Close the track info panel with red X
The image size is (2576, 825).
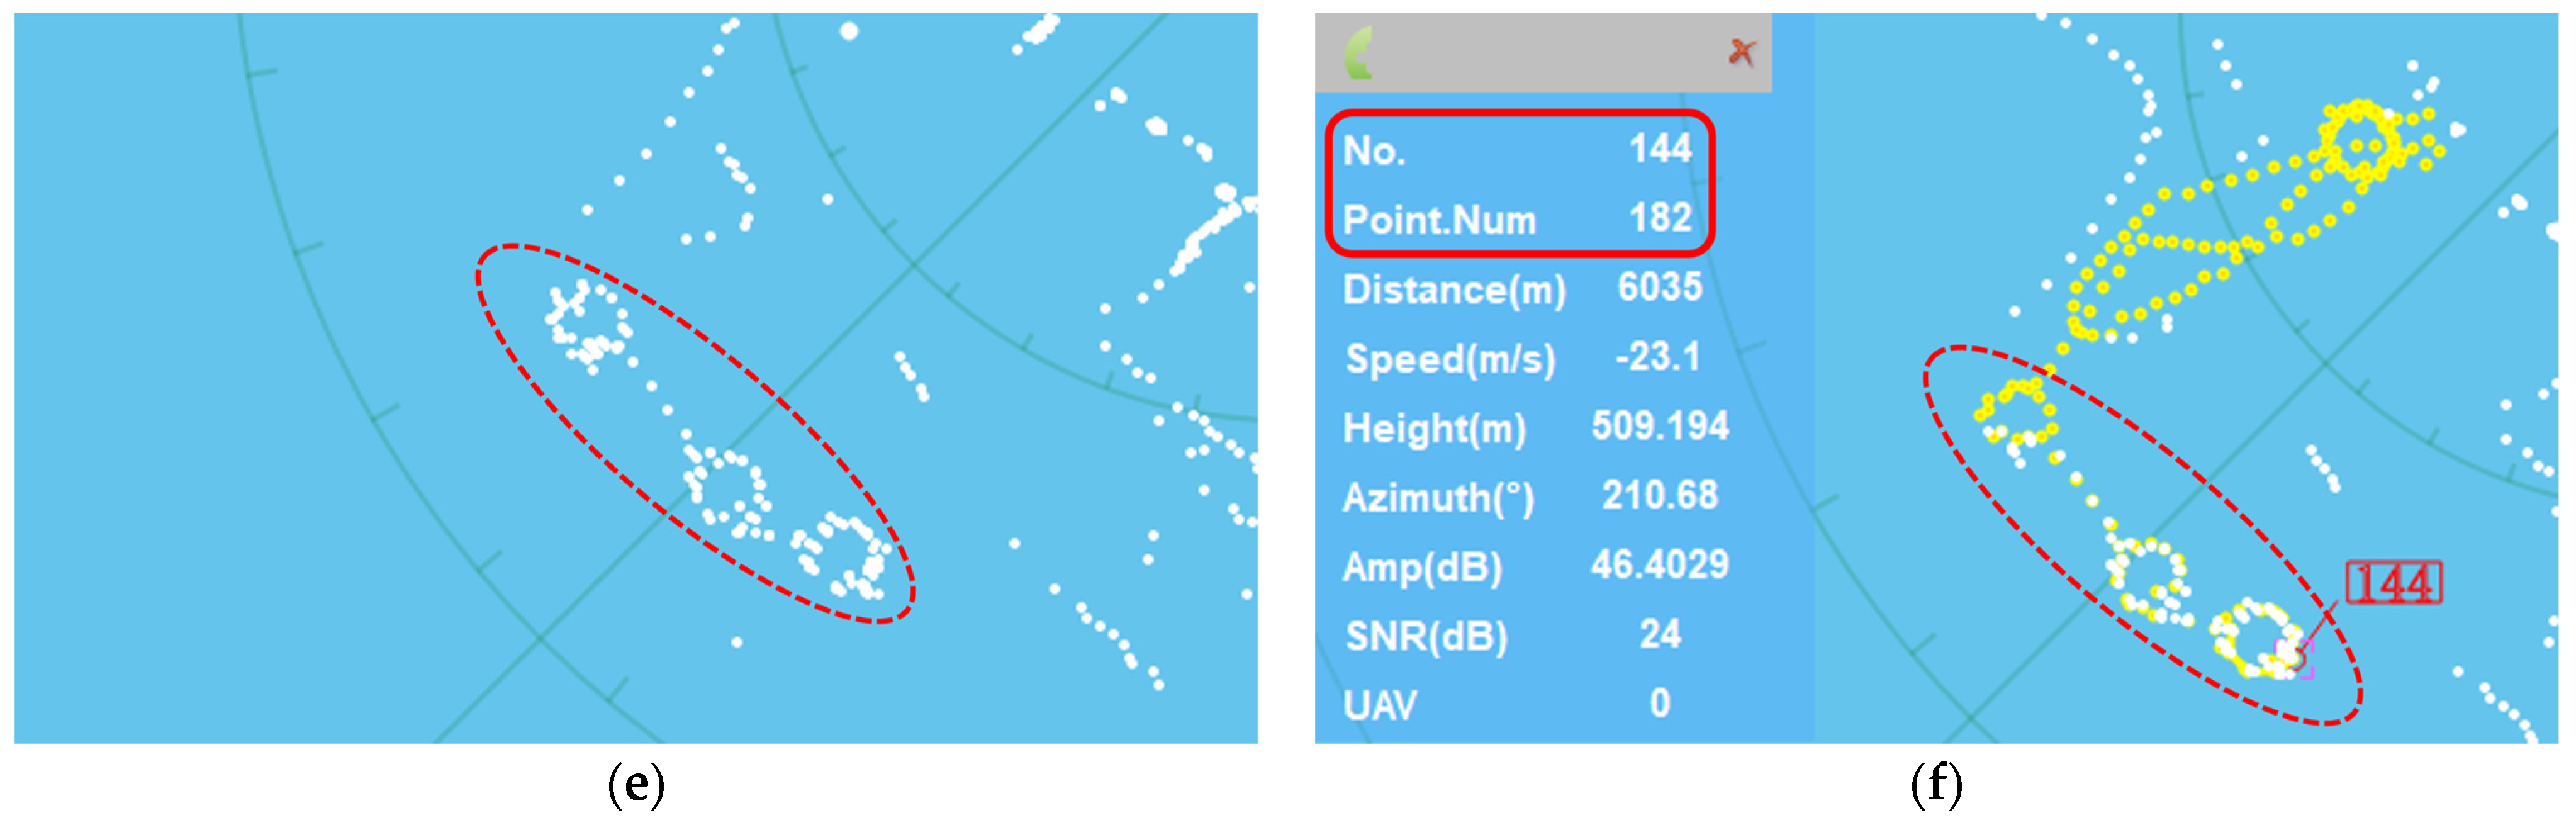click(x=1741, y=52)
